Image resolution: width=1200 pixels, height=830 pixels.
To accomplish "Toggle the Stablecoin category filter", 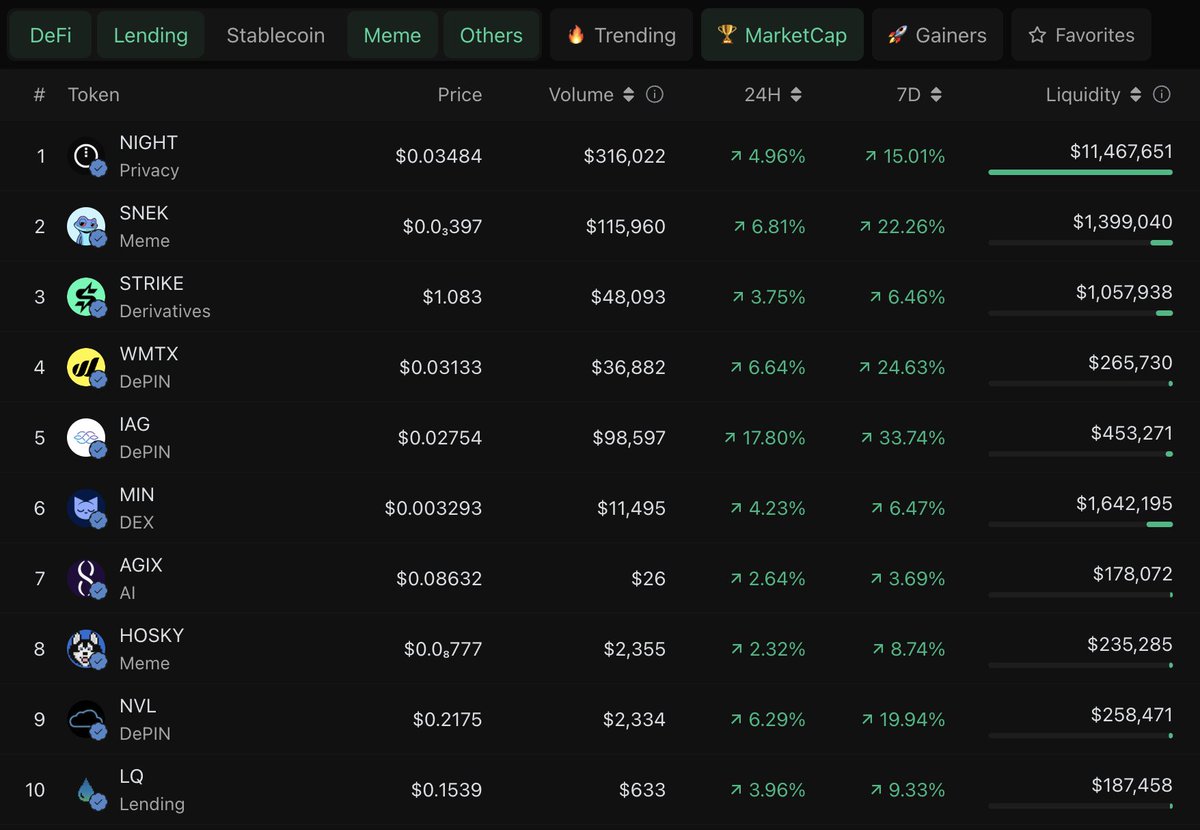I will (x=276, y=35).
